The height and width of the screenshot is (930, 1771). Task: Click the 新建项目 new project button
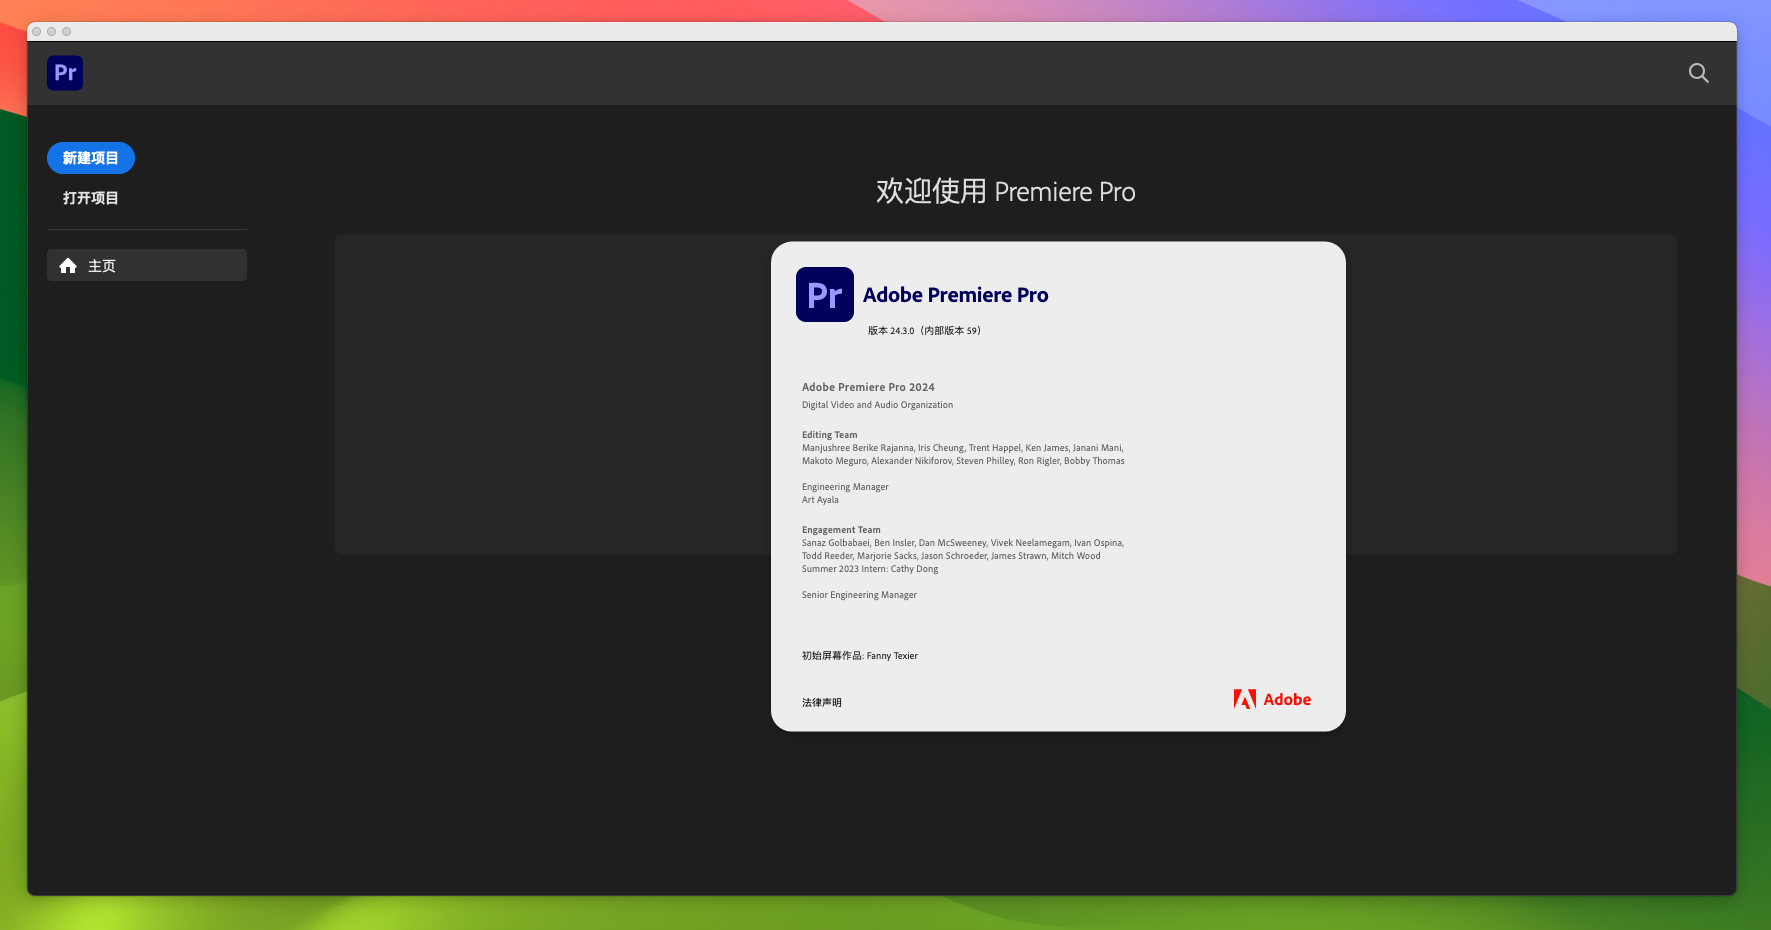[91, 158]
